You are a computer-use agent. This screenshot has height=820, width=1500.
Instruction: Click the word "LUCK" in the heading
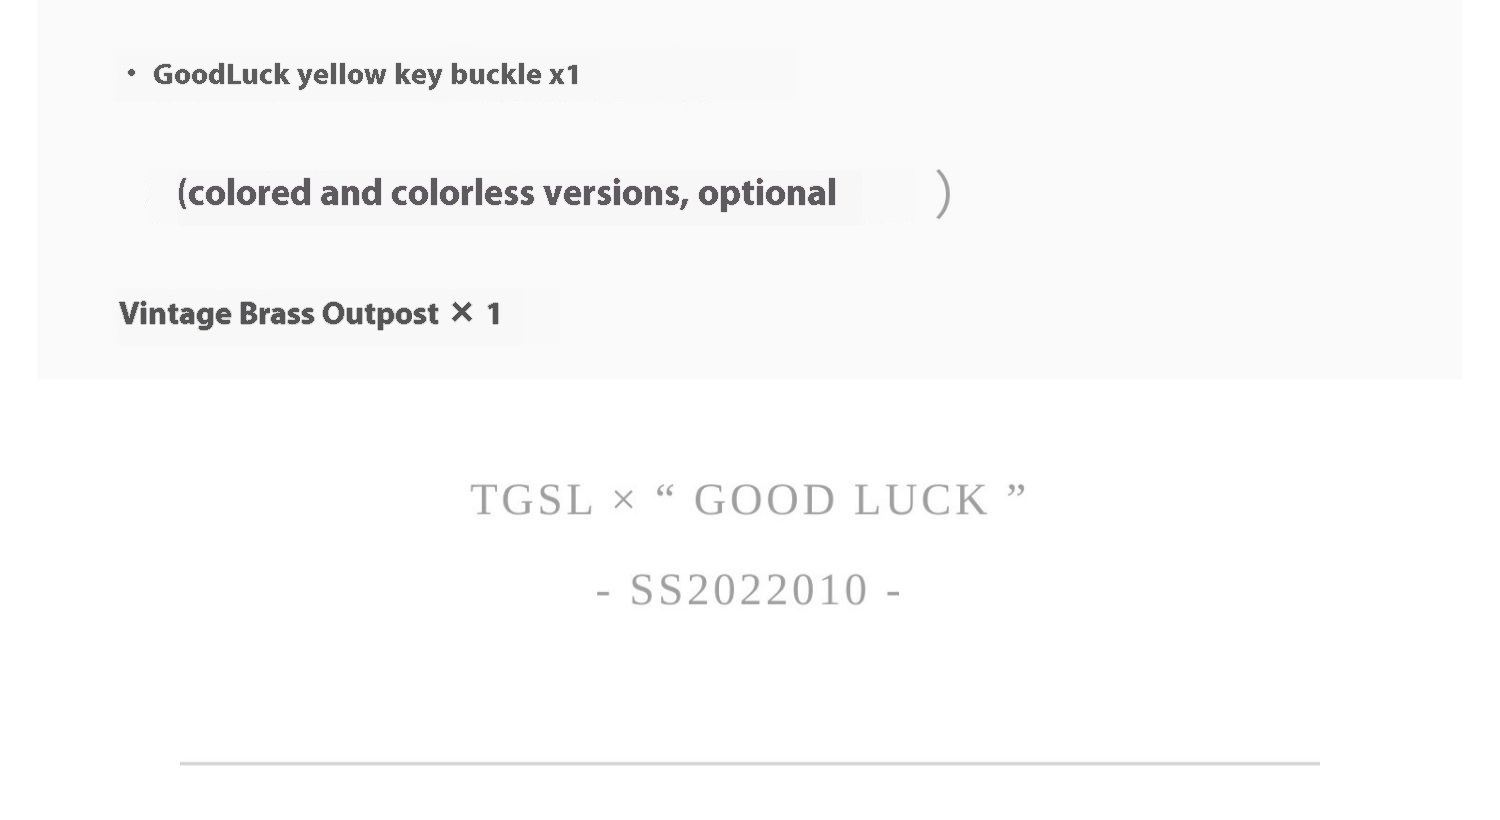(x=922, y=500)
